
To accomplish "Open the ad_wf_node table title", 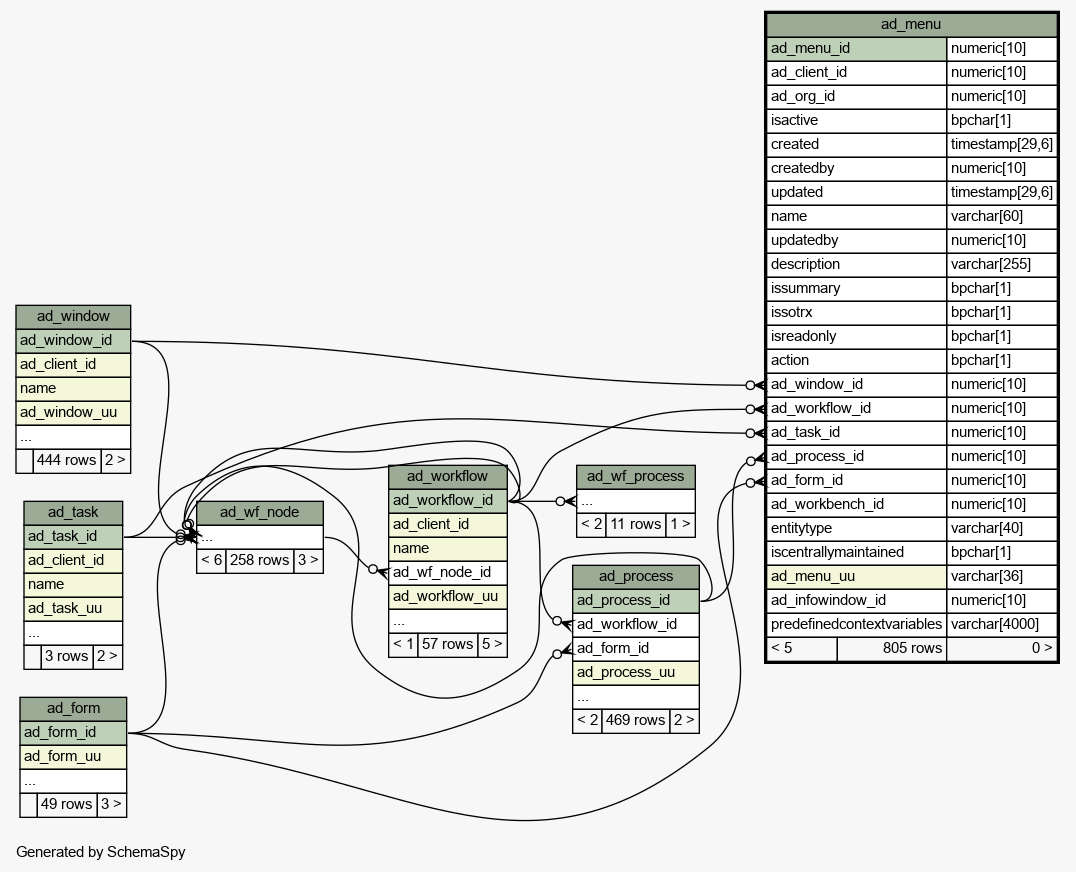I will pos(259,512).
